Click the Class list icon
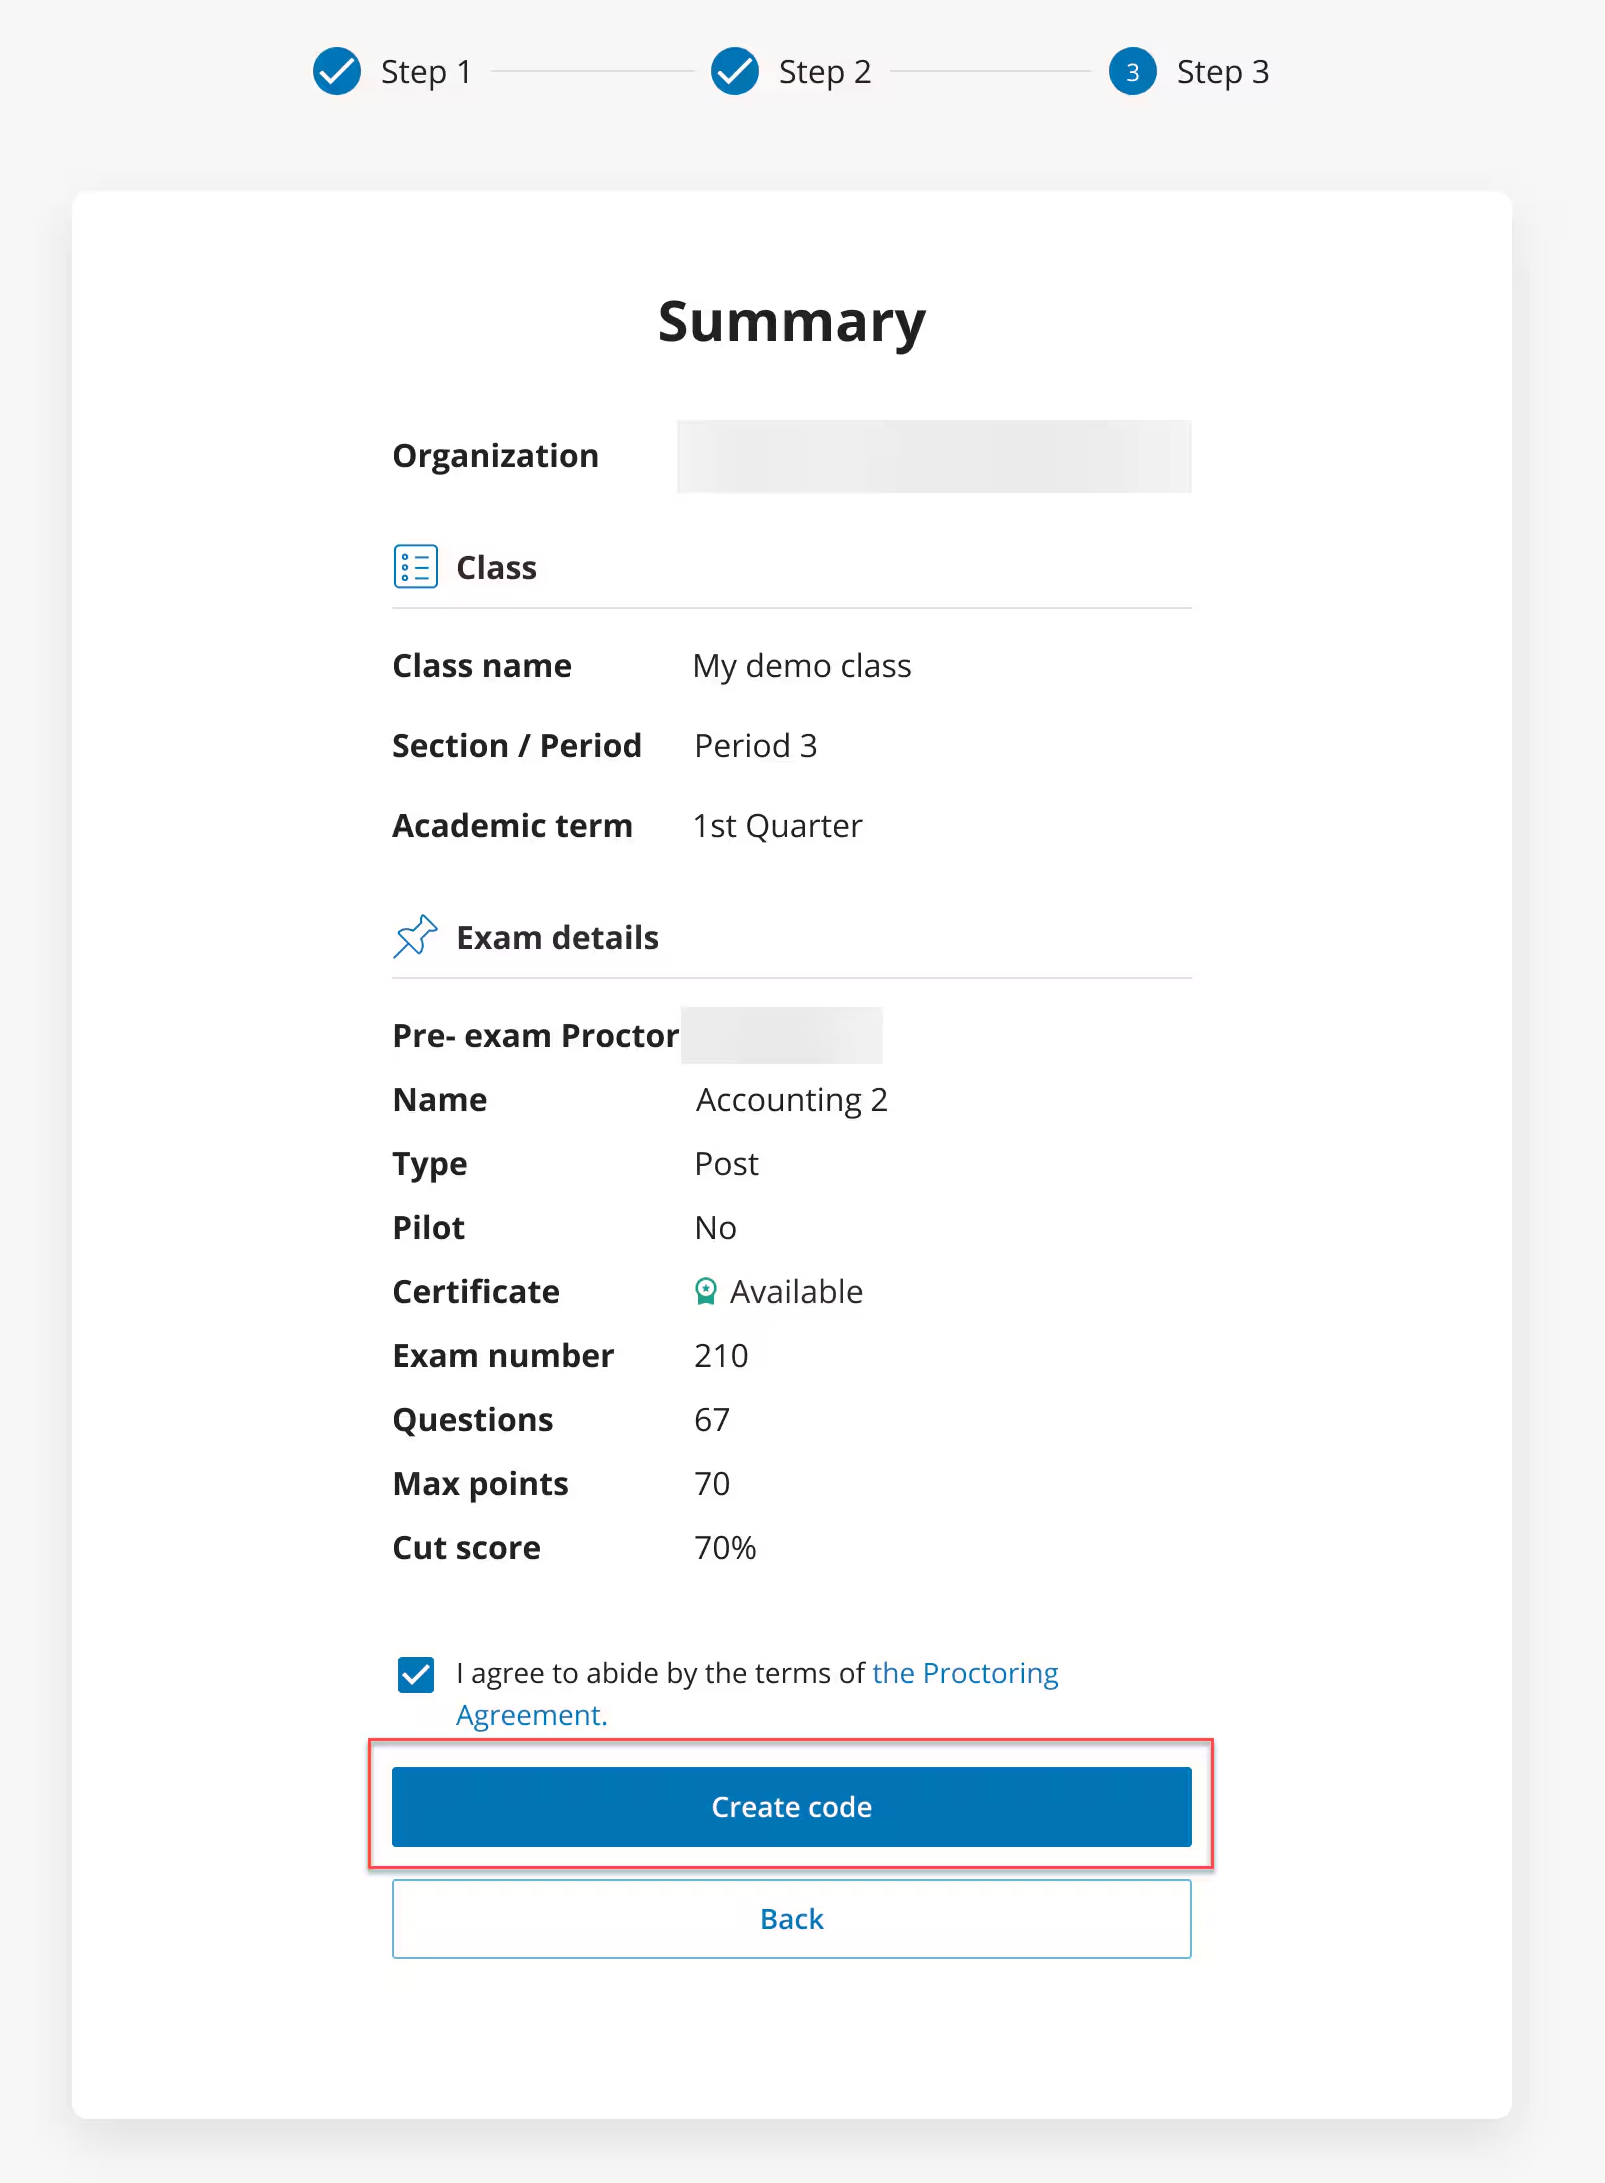This screenshot has height=2183, width=1605. pos(416,566)
